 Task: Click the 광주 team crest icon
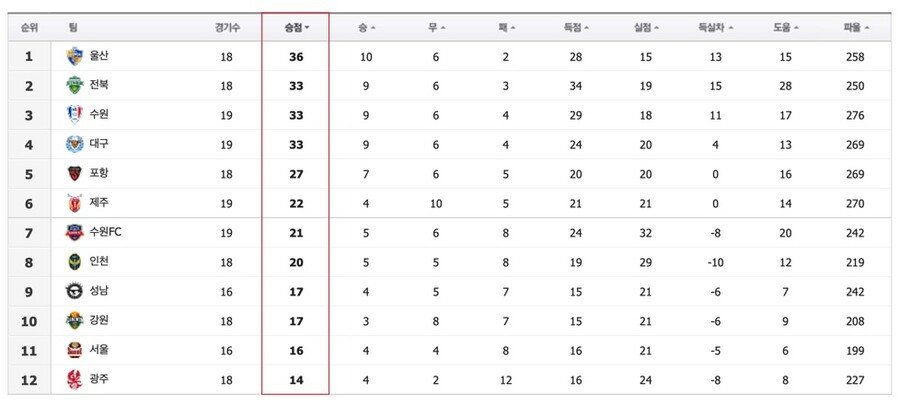pos(75,380)
